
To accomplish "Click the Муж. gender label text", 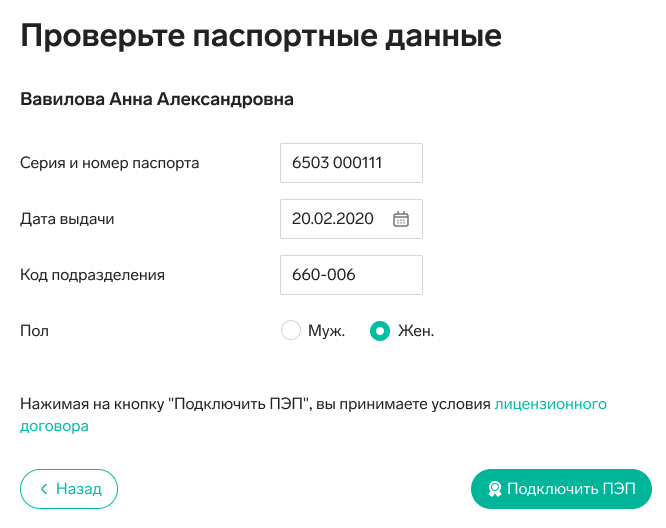I will click(326, 330).
